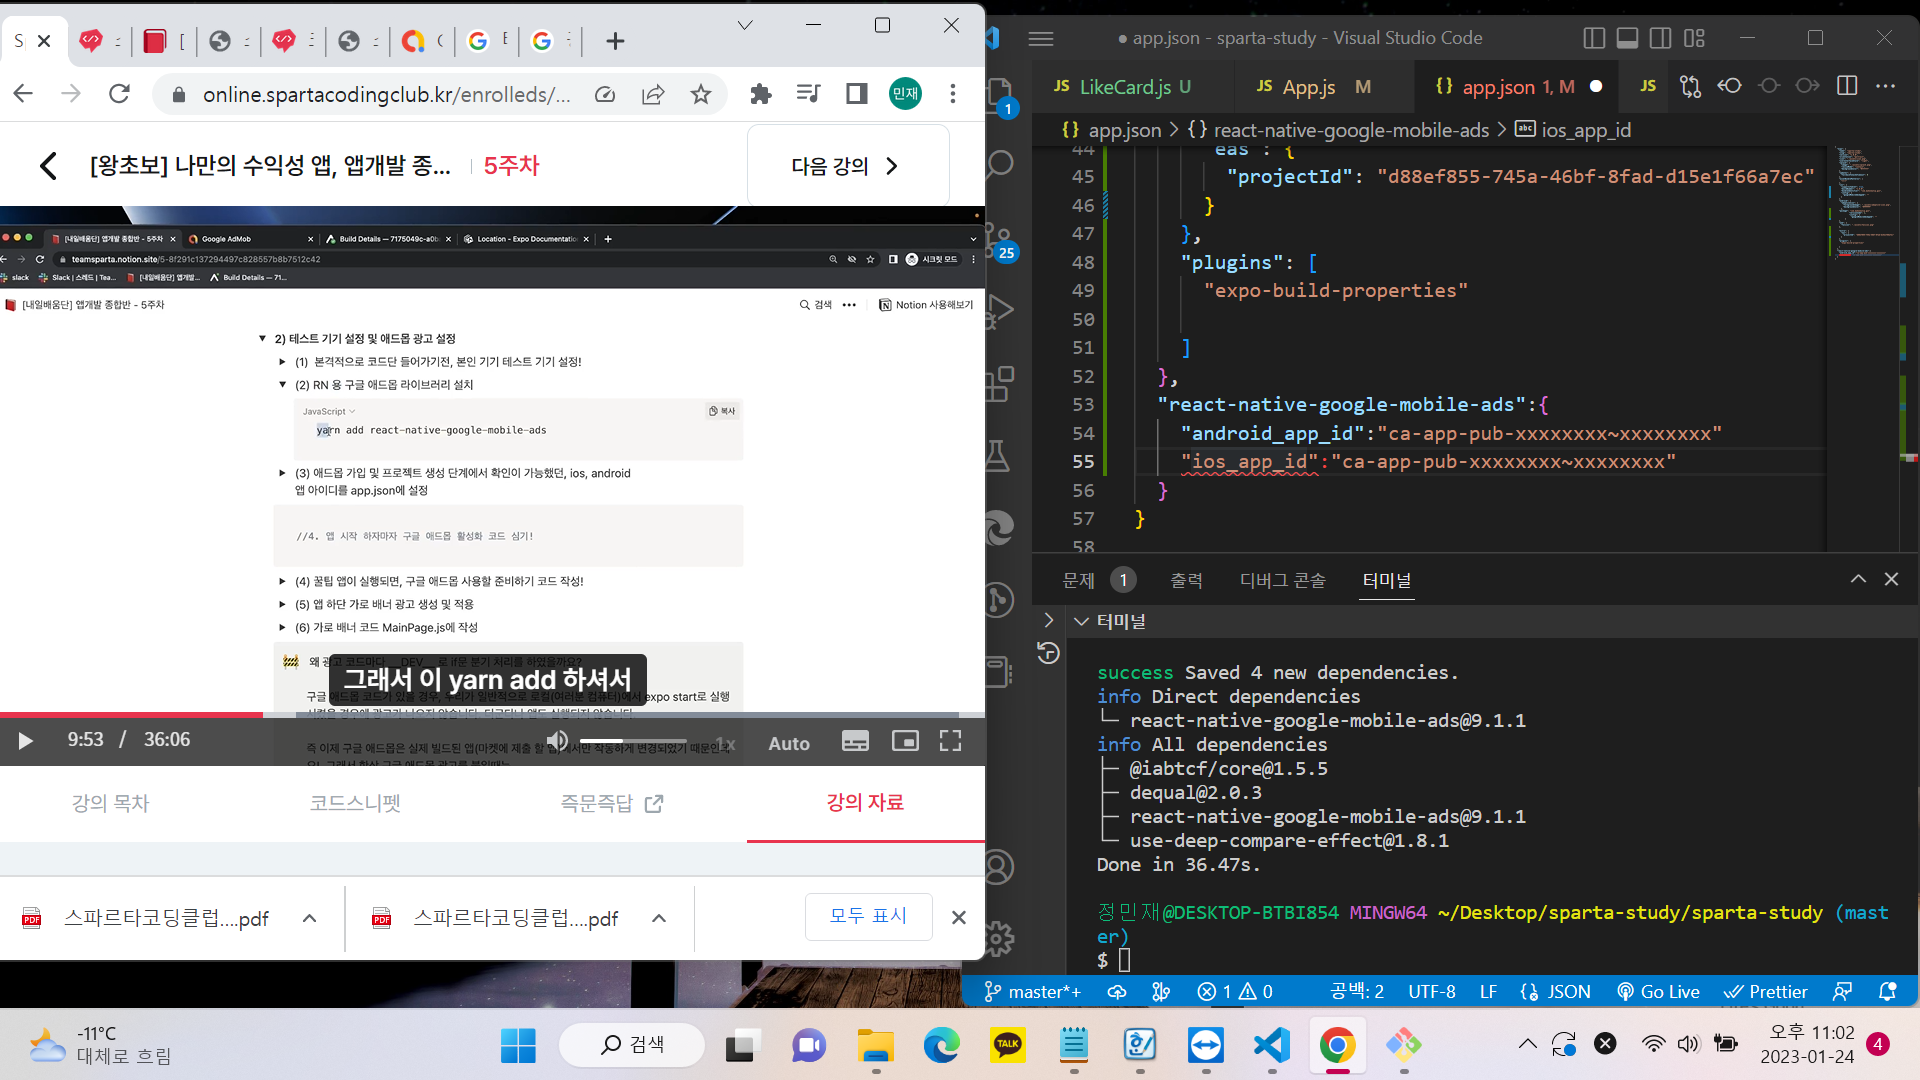This screenshot has width=1920, height=1080.
Task: Enable picture-in-picture for the video
Action: tap(905, 741)
